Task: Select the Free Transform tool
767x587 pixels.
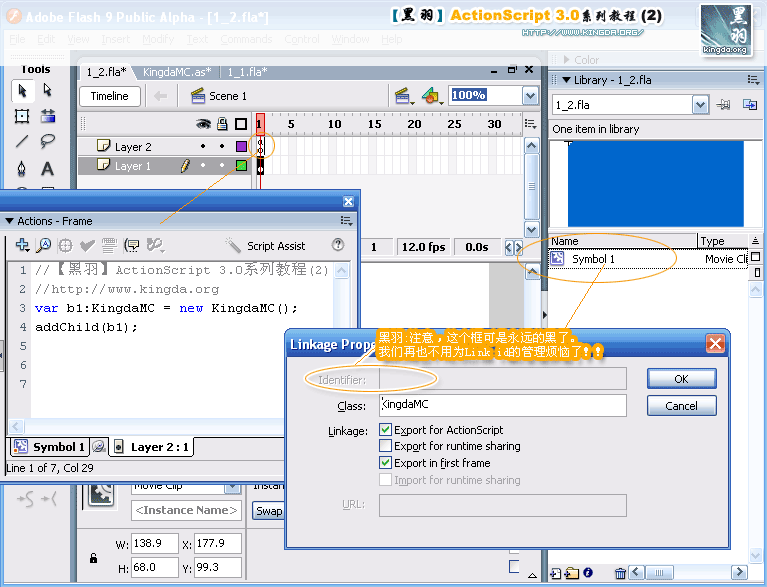Action: point(22,116)
